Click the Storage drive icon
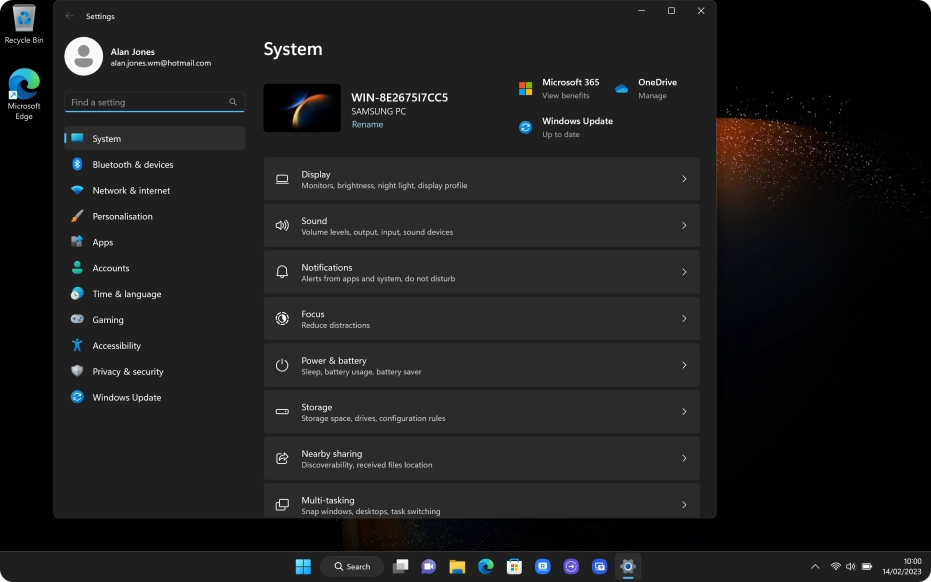 [x=281, y=411]
